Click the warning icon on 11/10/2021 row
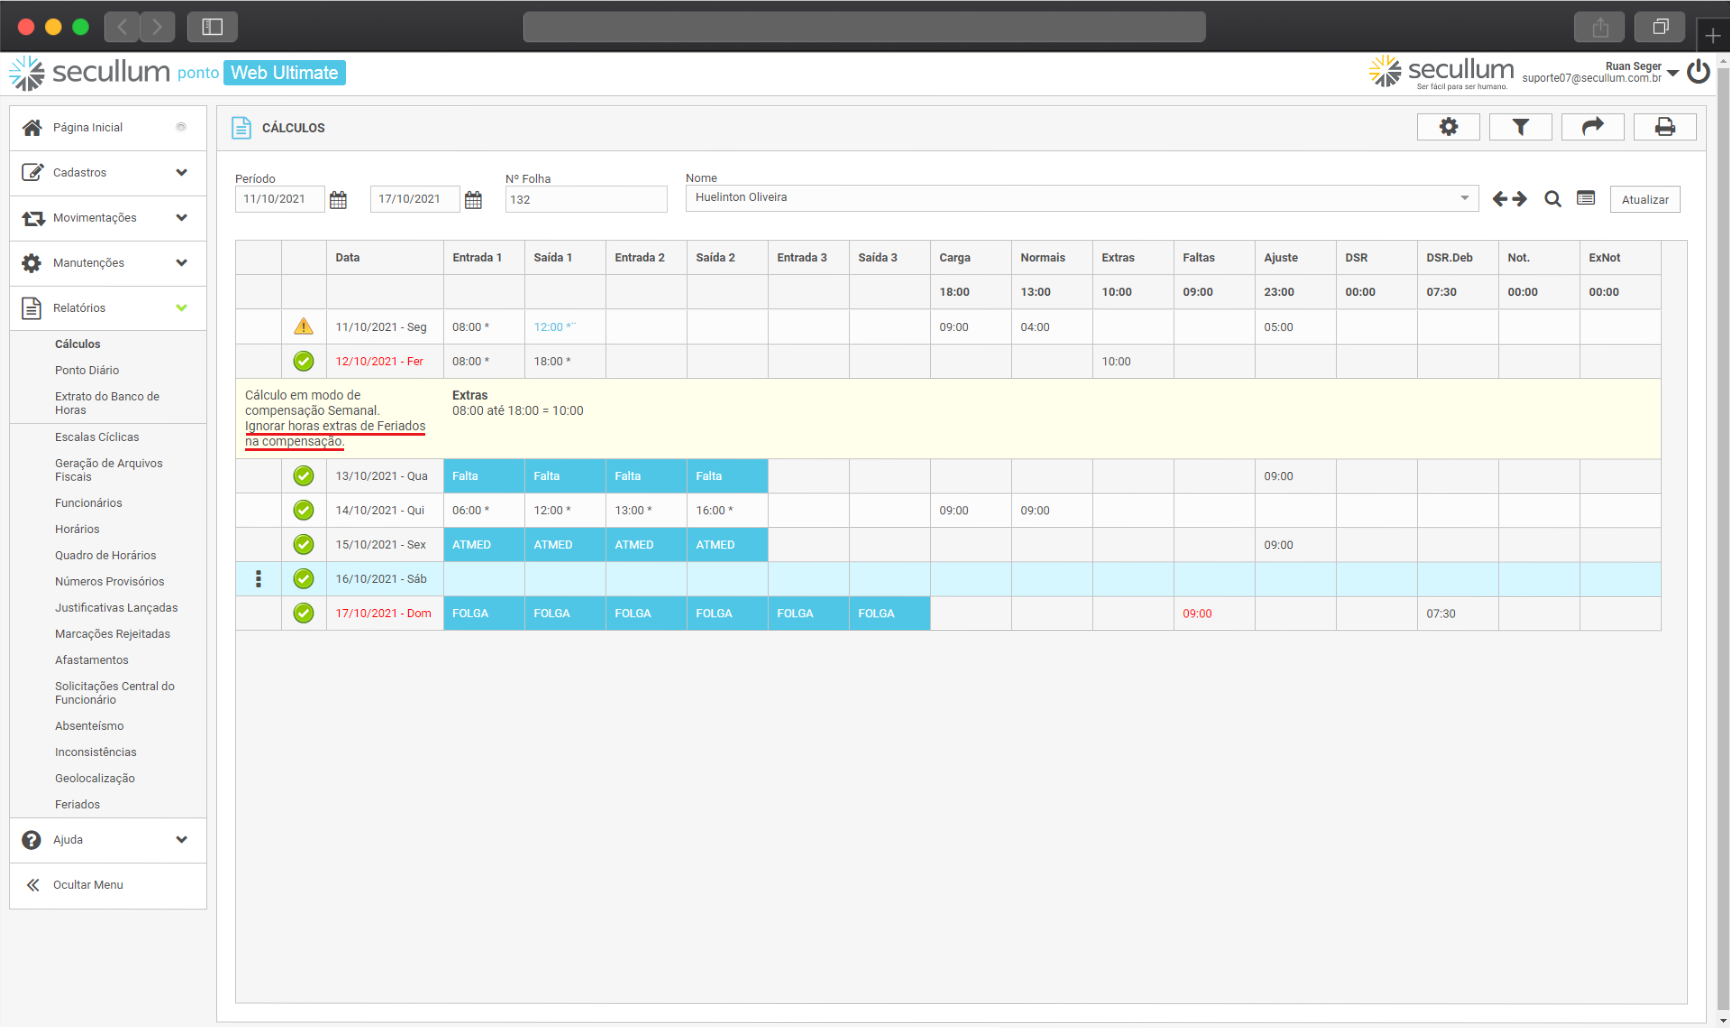This screenshot has width=1730, height=1028. (303, 327)
